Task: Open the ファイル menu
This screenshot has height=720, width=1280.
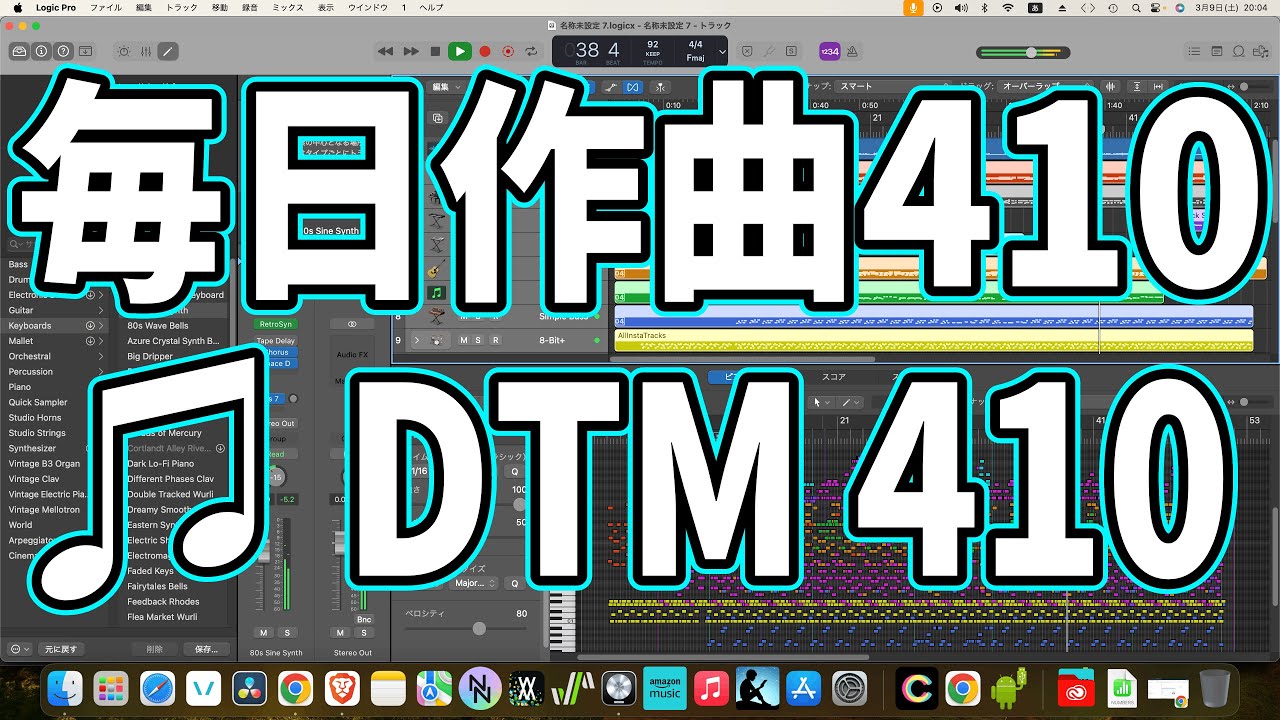Action: 106,7
